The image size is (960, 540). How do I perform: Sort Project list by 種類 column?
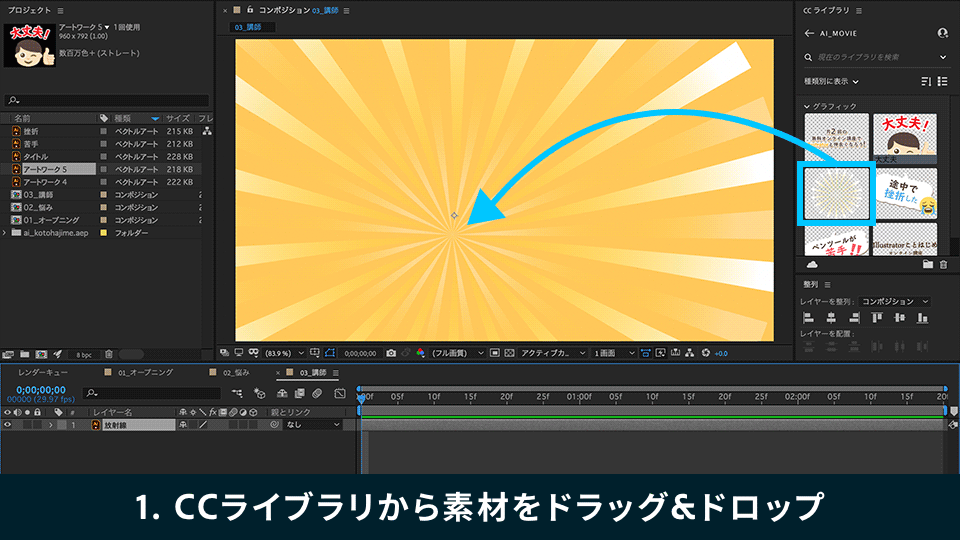(x=122, y=118)
